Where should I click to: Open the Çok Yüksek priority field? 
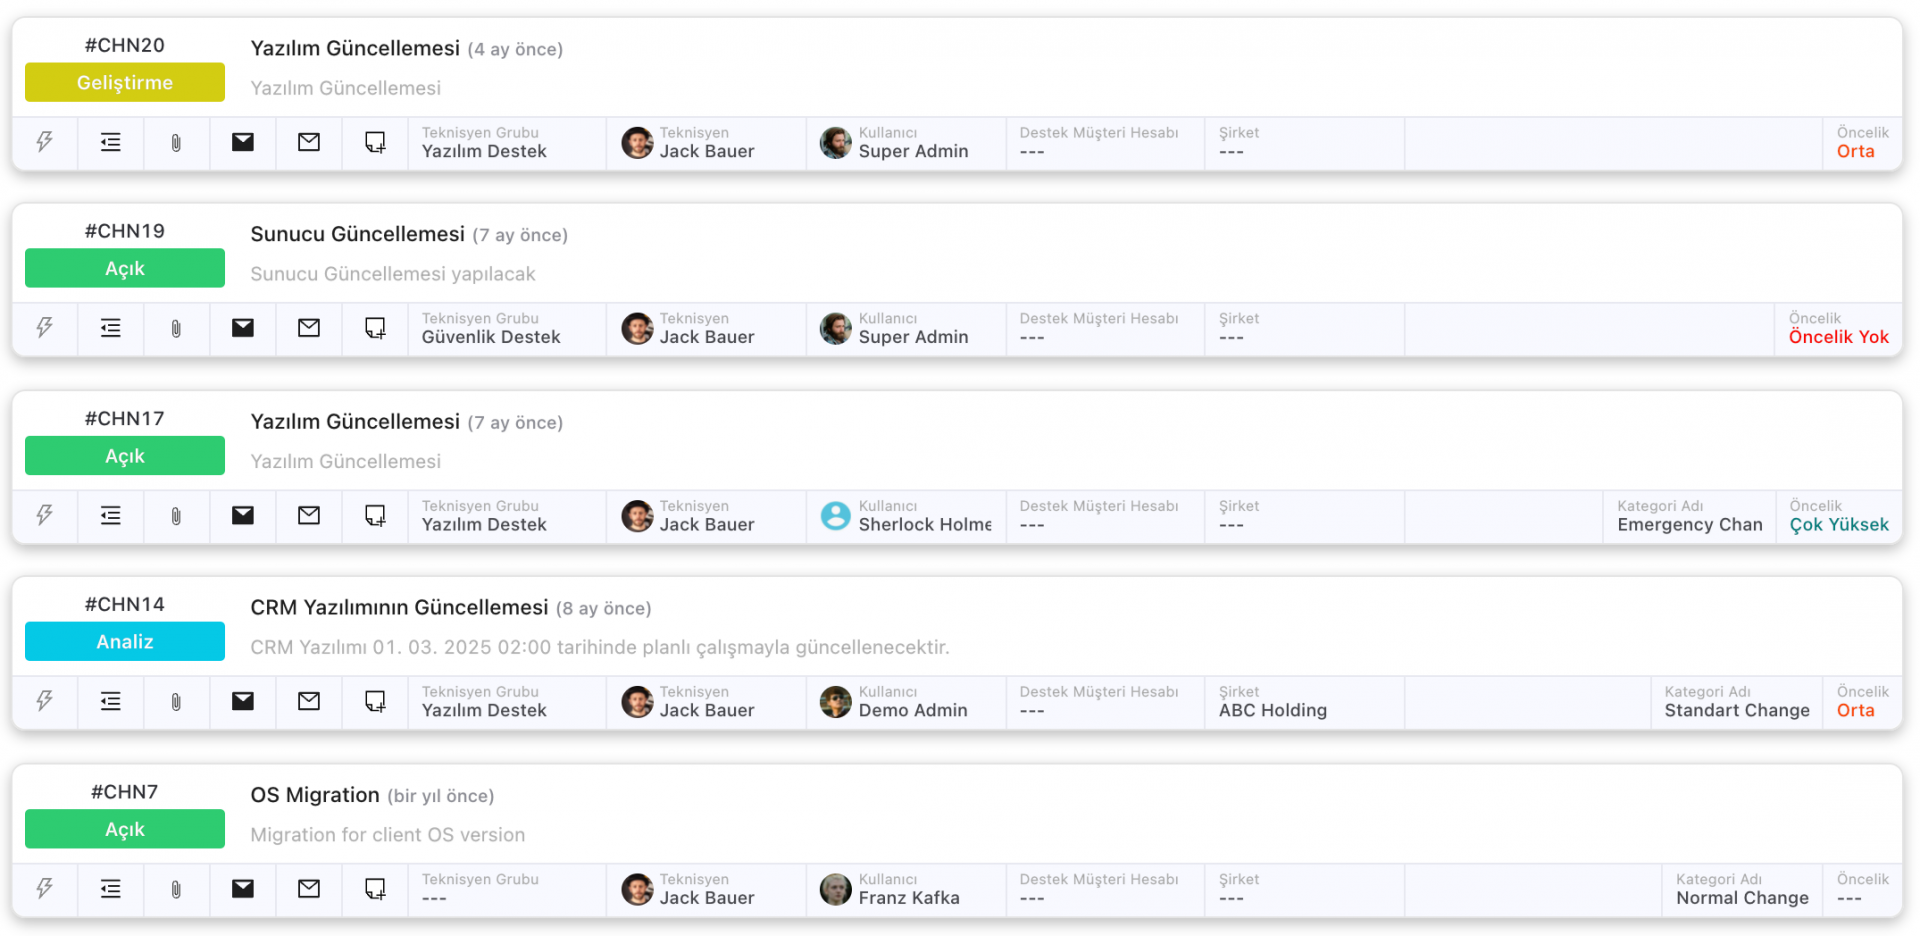1838,525
